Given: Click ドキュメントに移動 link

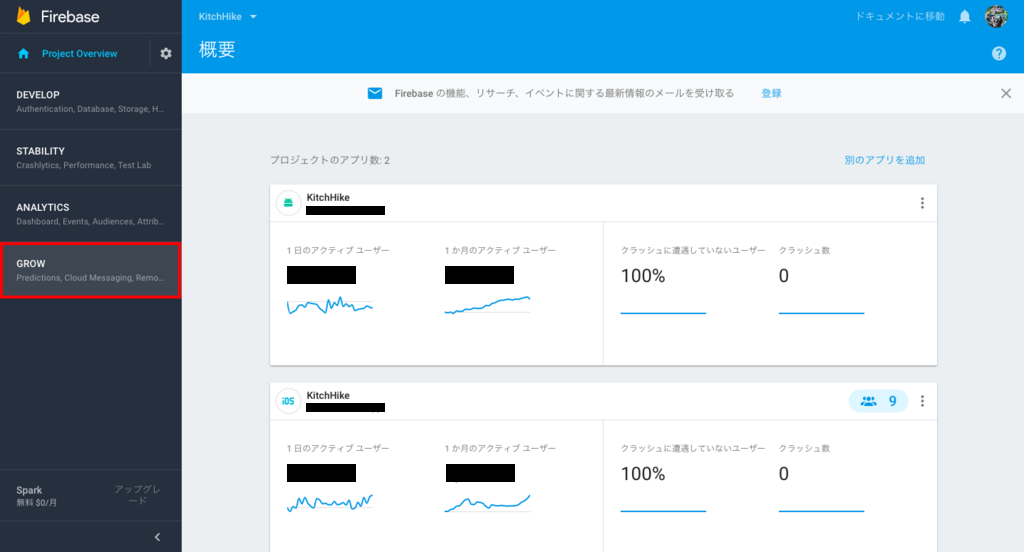Looking at the screenshot, I should (900, 16).
